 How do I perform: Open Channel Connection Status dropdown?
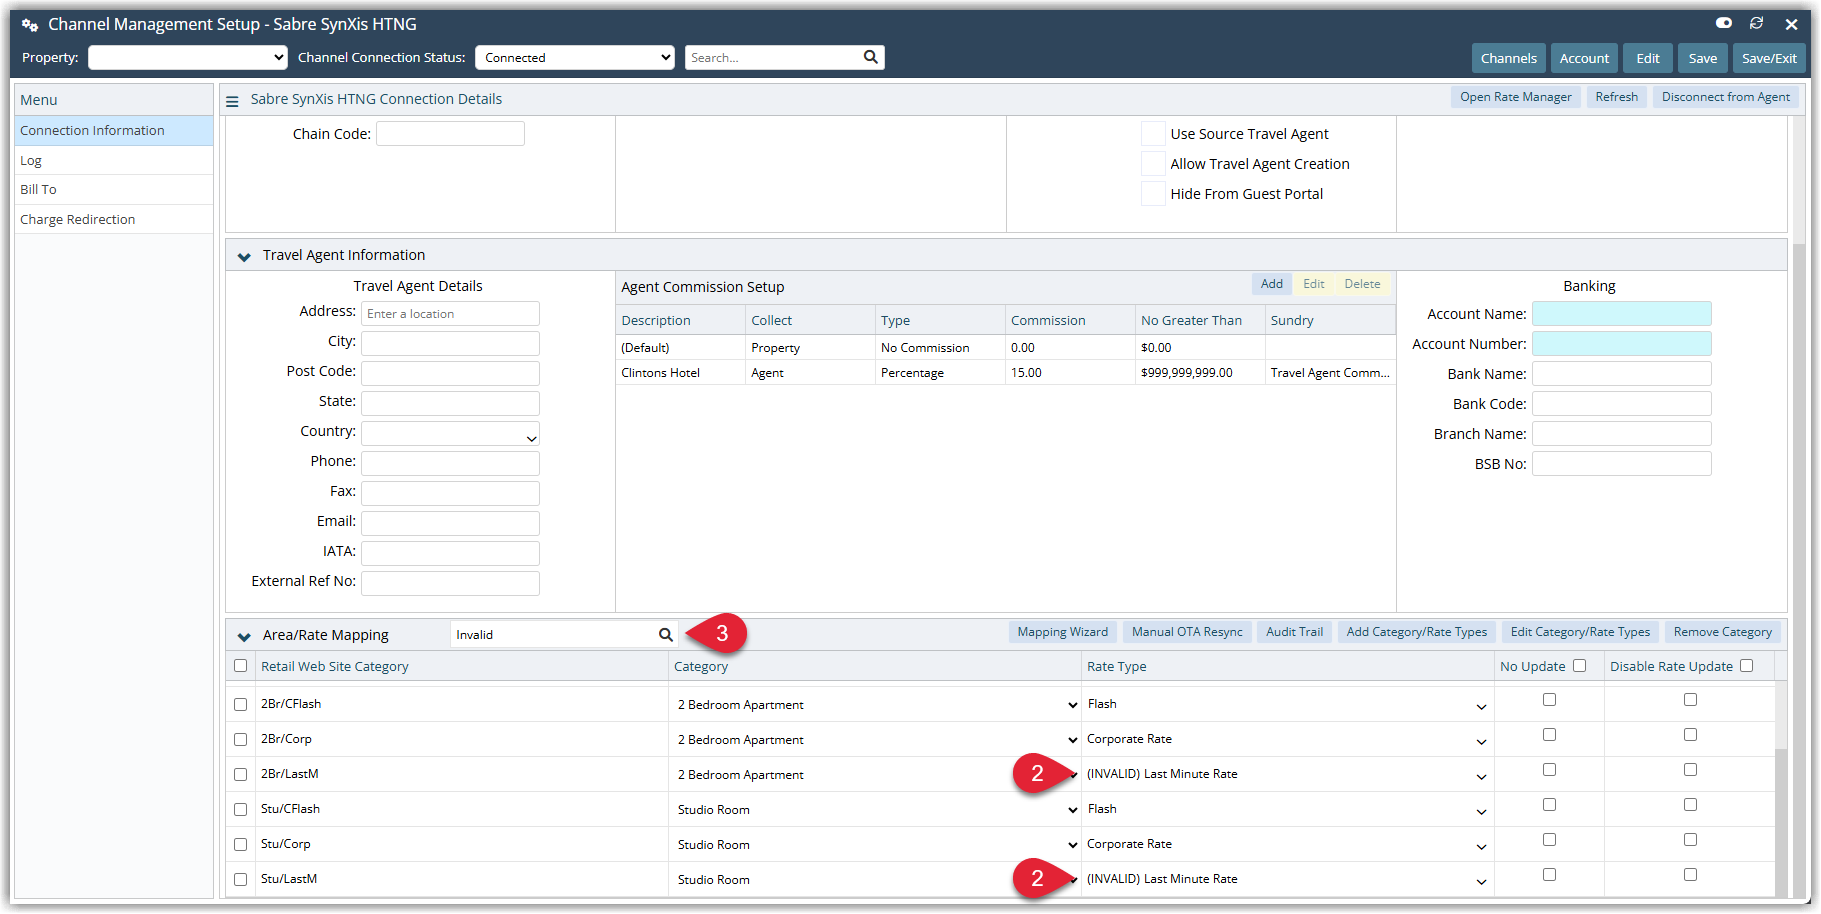[575, 57]
